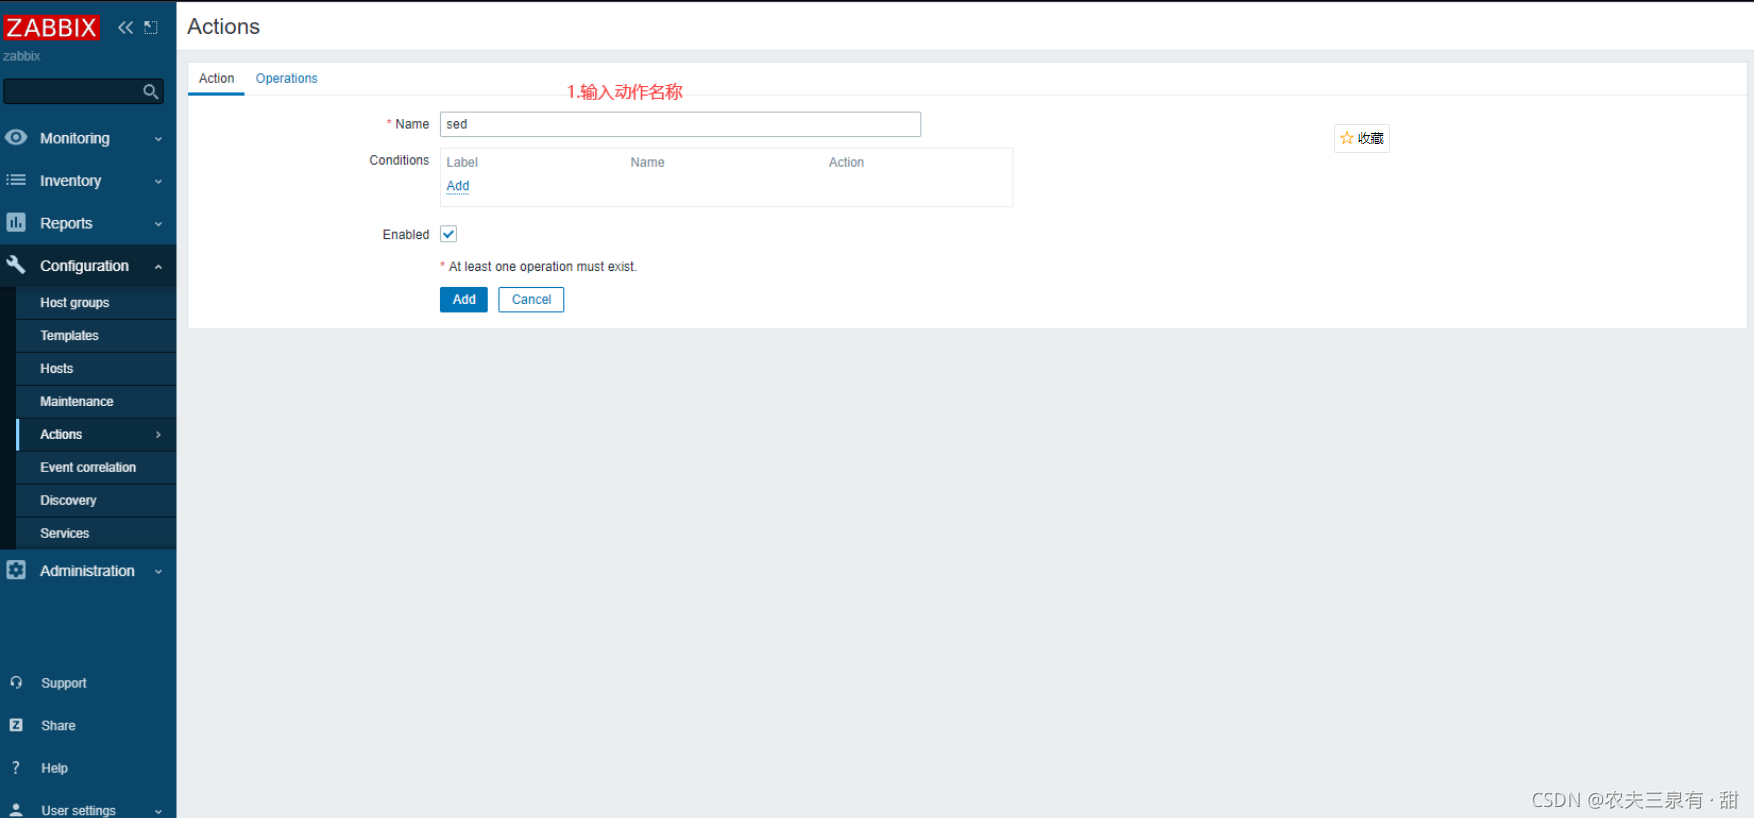Click the search magnifier icon
The width and height of the screenshot is (1754, 818).
(151, 92)
